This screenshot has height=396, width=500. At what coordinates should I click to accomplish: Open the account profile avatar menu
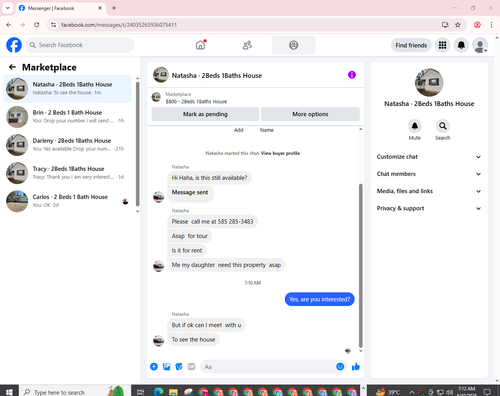point(480,45)
